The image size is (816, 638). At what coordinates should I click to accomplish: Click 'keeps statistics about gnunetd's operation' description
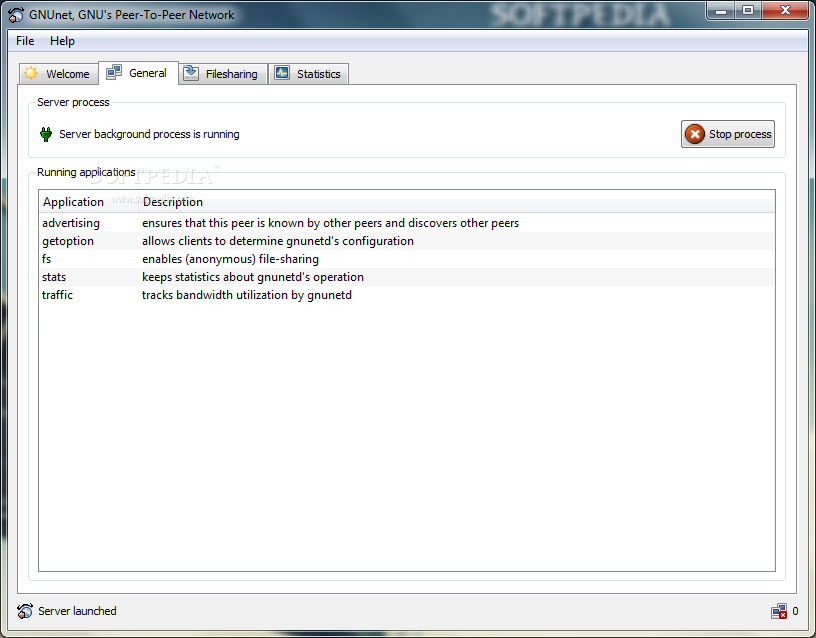[252, 277]
